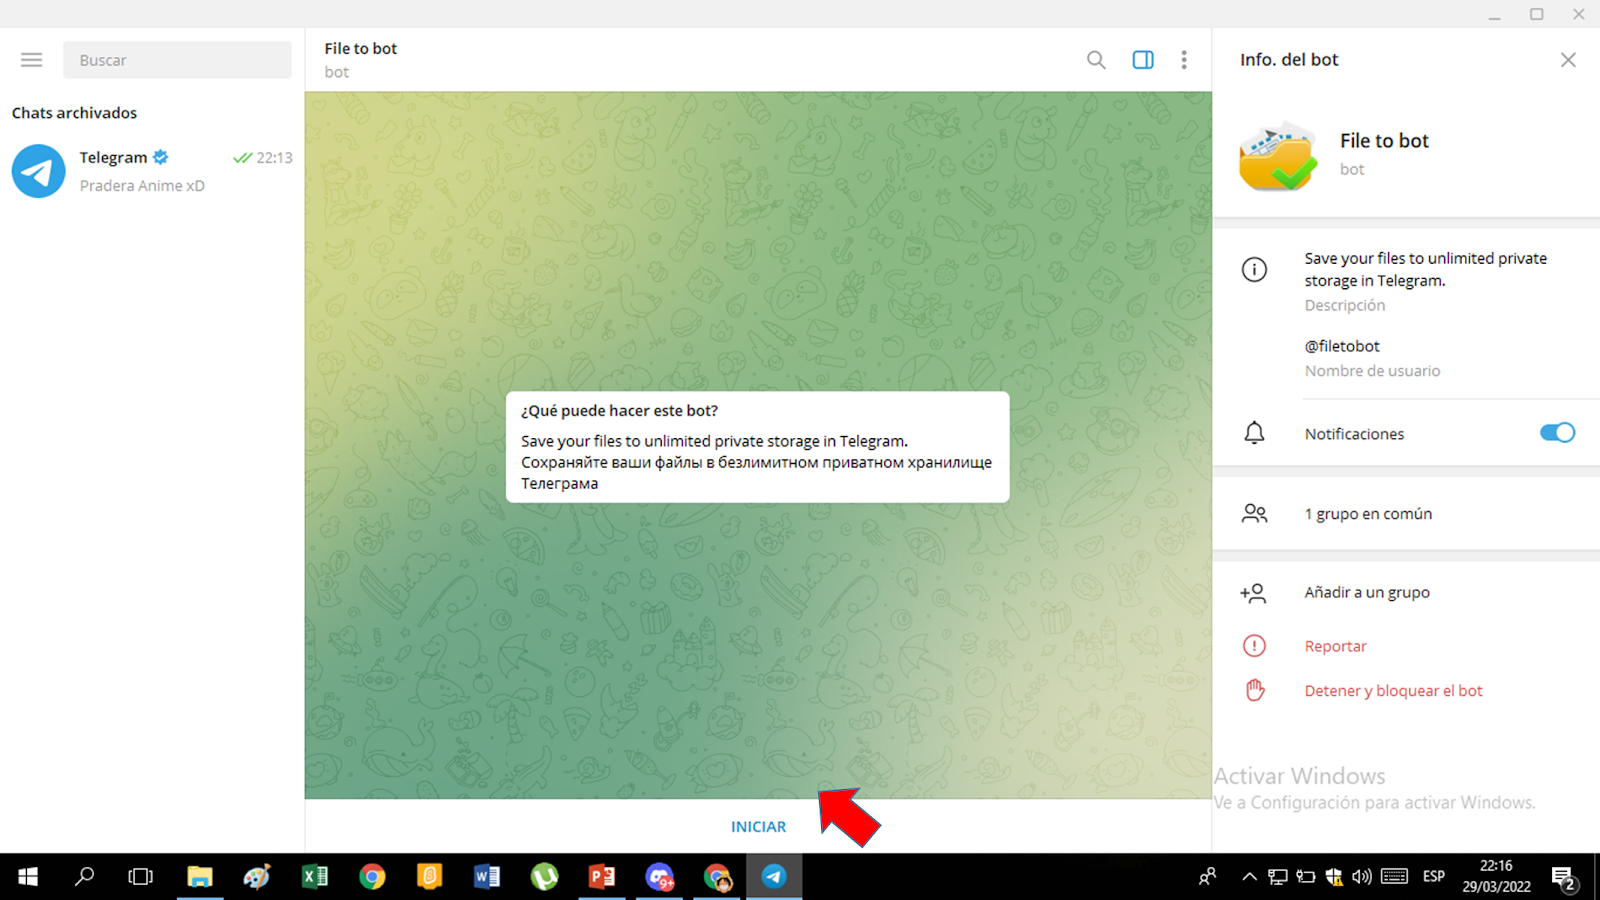Open the hamburger main menu
Screen dimensions: 1600x900
[32, 60]
